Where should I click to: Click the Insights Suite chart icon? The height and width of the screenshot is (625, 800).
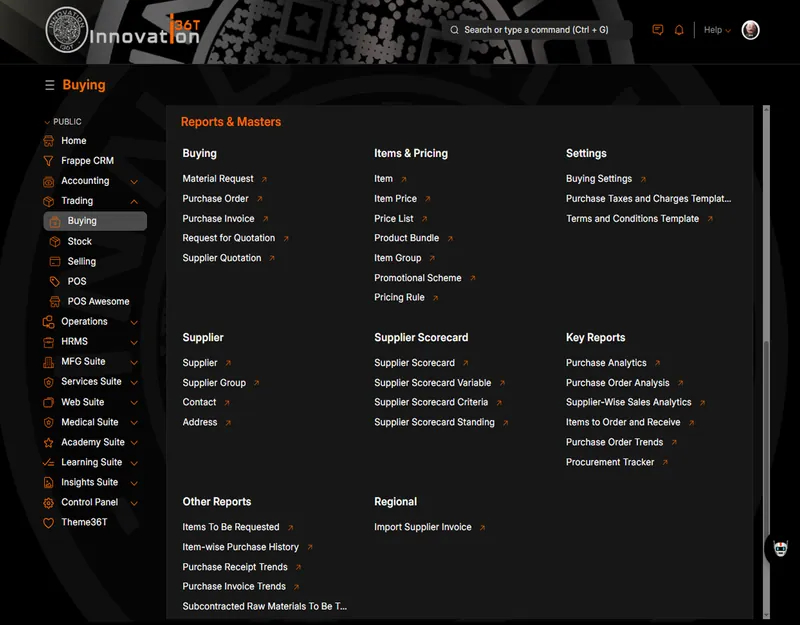(48, 483)
